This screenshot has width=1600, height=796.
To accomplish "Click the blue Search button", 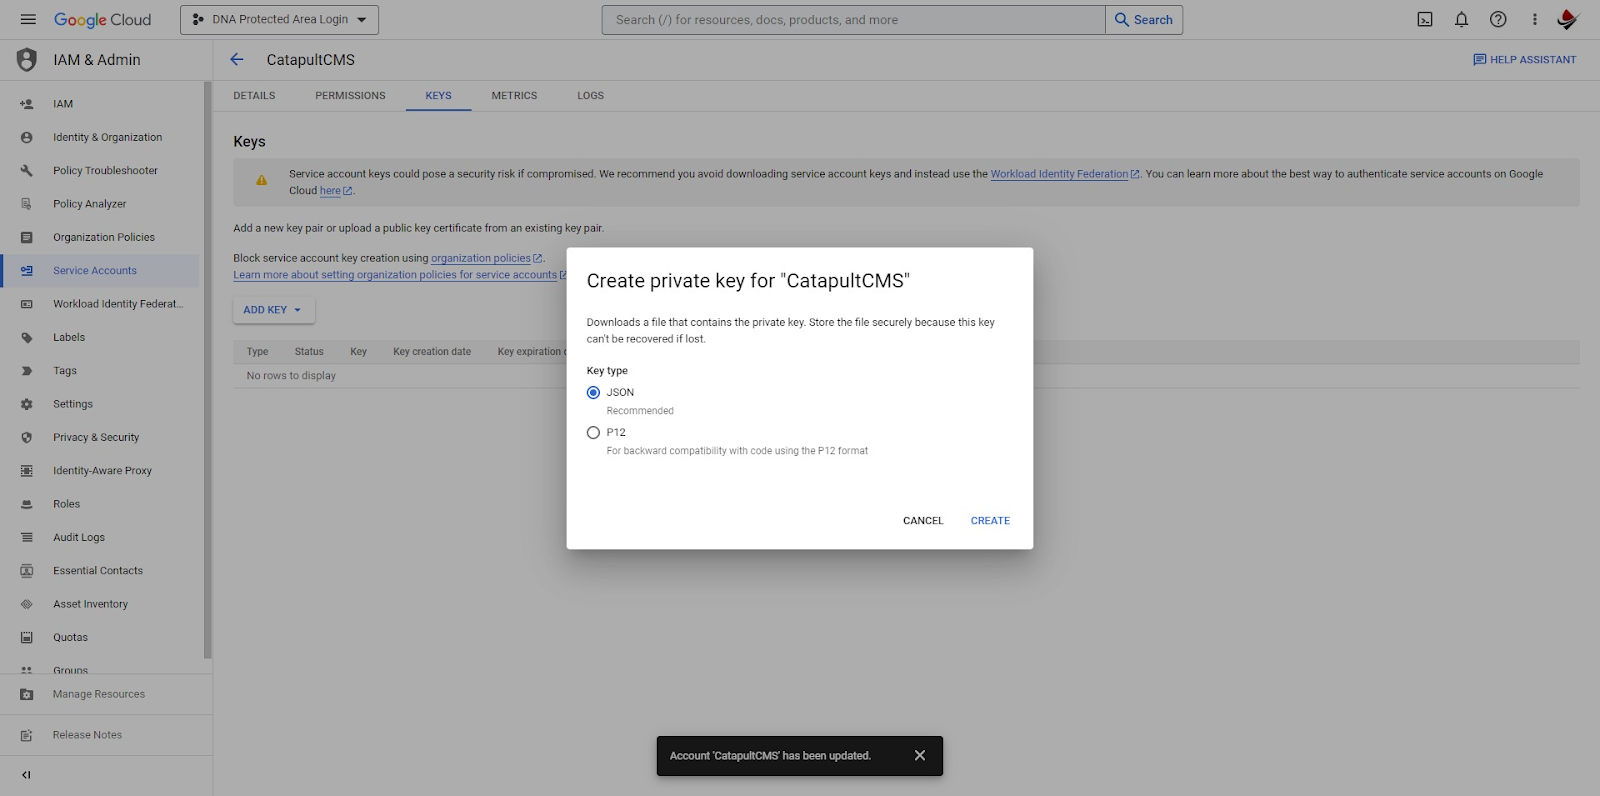I will (1144, 20).
